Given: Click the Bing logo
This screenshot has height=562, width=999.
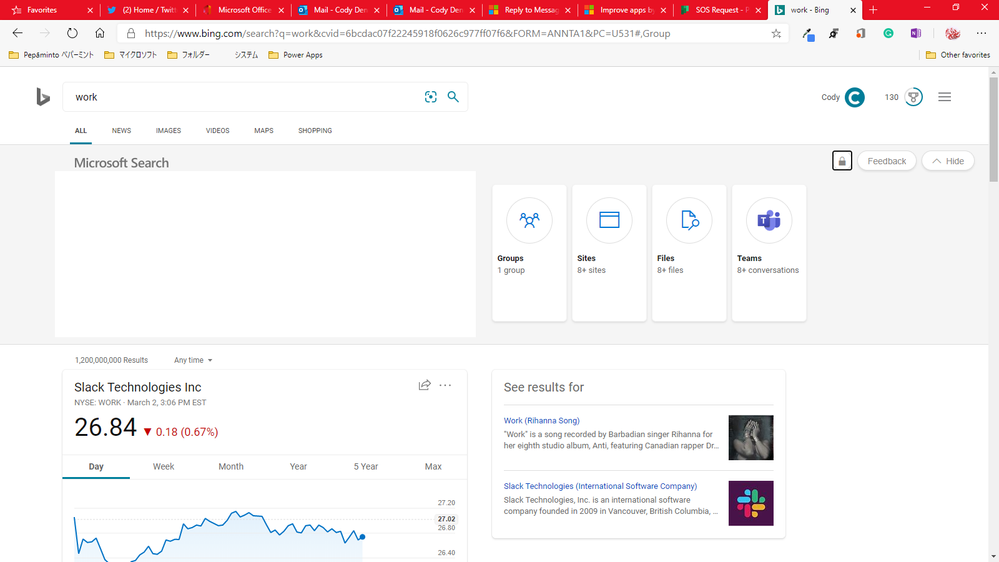Looking at the screenshot, I should pyautogui.click(x=43, y=97).
